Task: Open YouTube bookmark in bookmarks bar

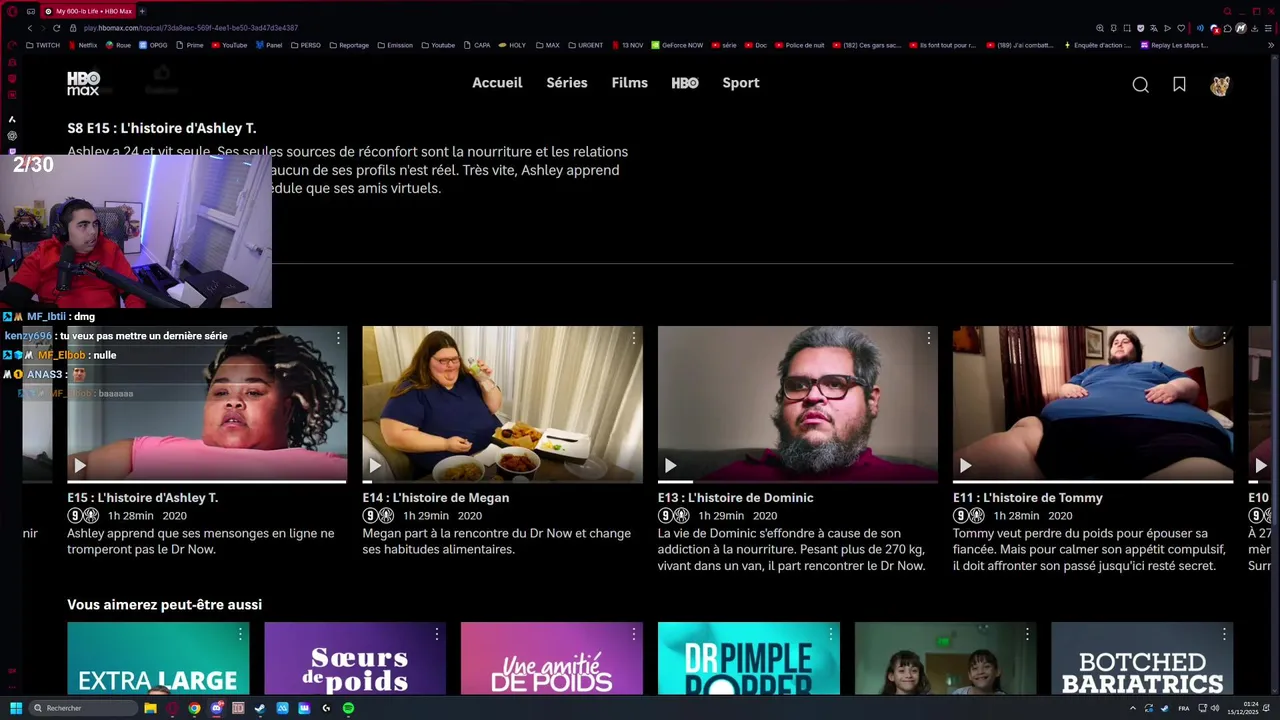Action: [x=229, y=45]
